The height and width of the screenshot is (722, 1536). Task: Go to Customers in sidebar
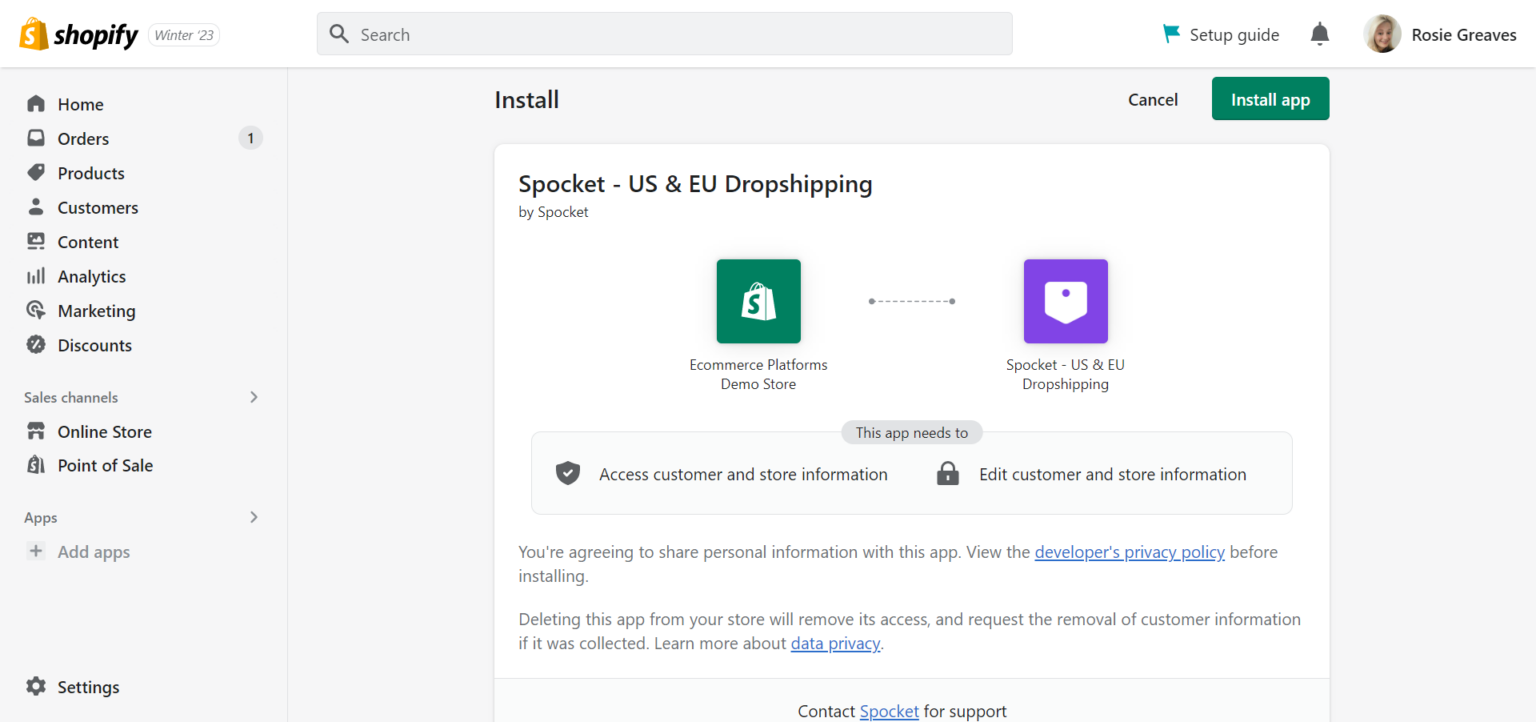click(x=97, y=208)
